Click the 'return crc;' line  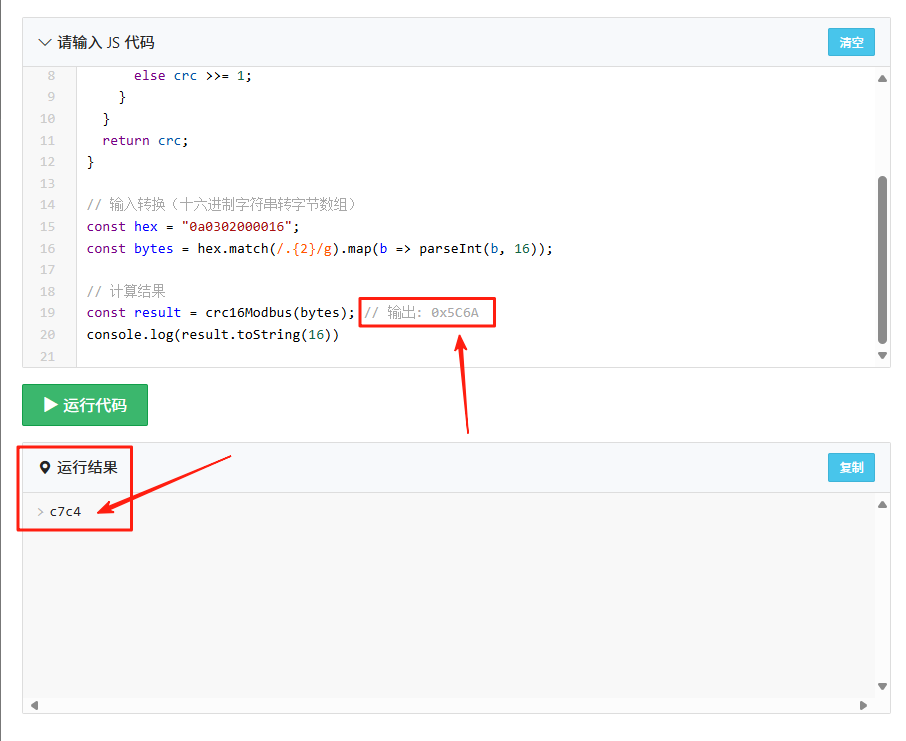pyautogui.click(x=145, y=140)
